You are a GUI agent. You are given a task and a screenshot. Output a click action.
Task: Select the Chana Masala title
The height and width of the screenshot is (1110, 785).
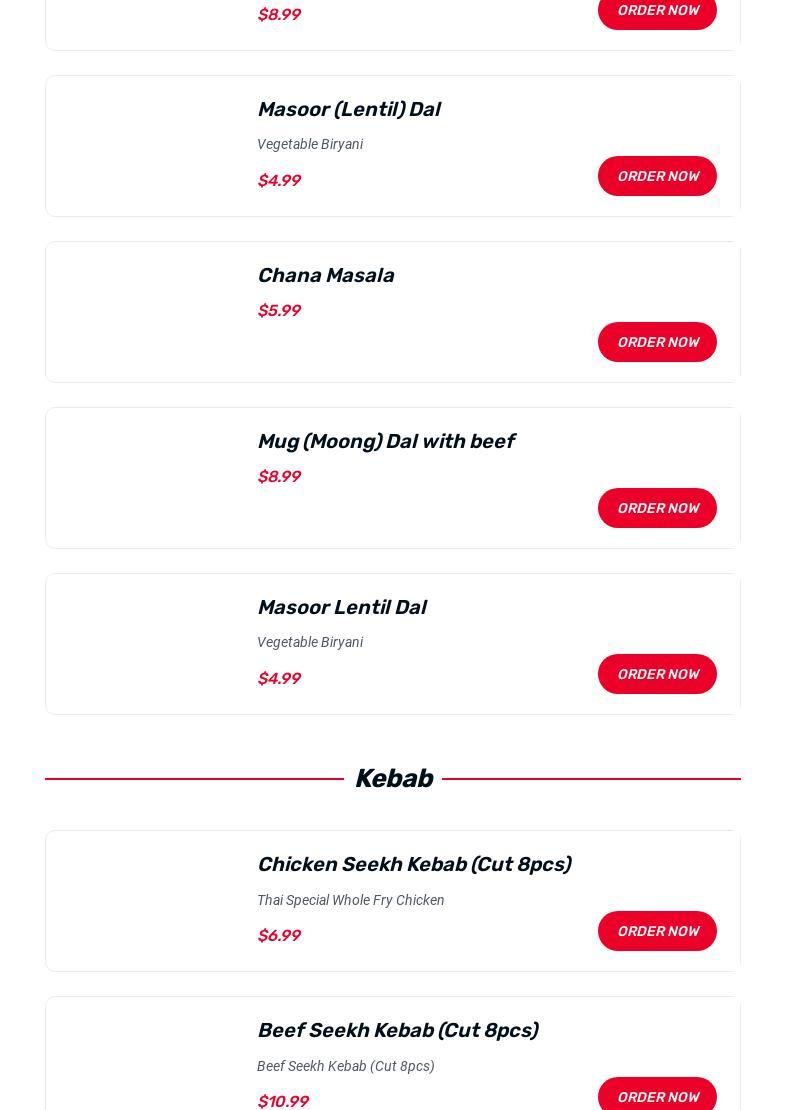pyautogui.click(x=325, y=275)
